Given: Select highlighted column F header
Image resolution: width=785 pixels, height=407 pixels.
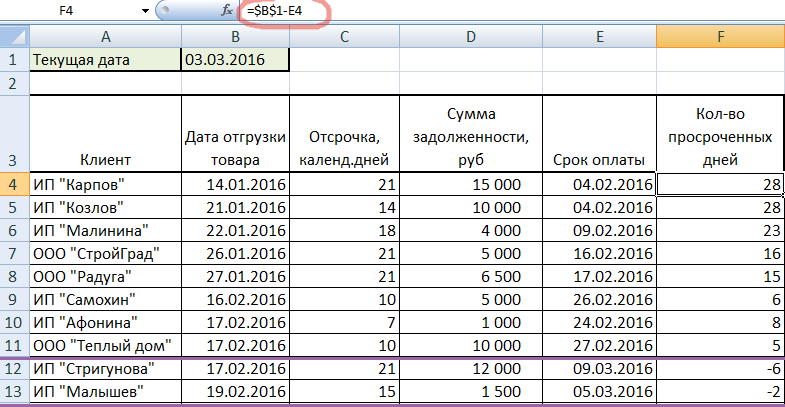Looking at the screenshot, I should point(720,36).
